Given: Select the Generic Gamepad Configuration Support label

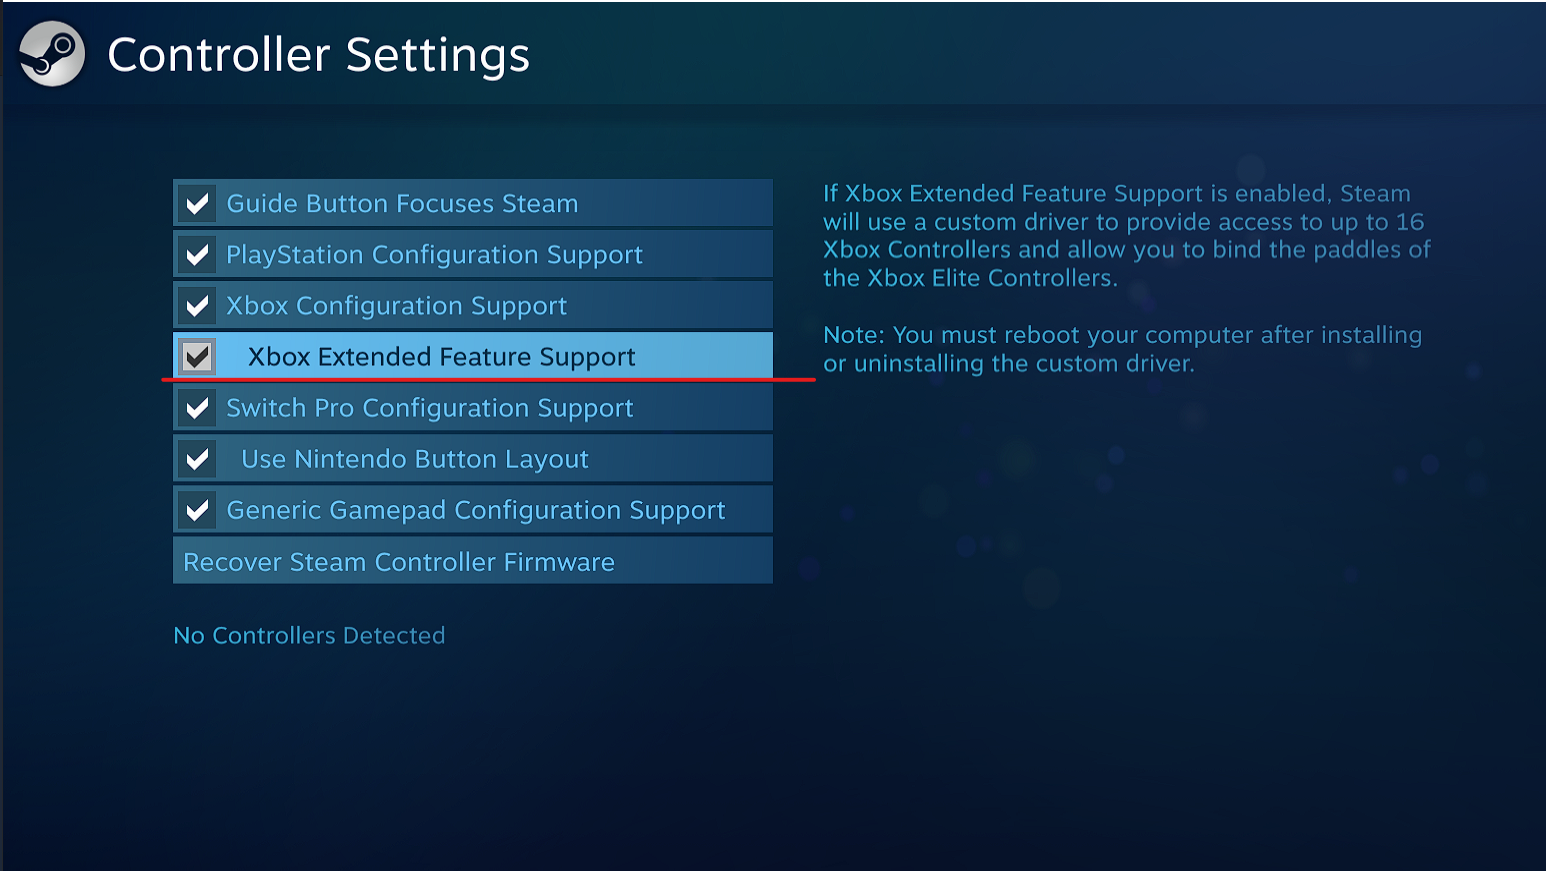Looking at the screenshot, I should click(476, 510).
